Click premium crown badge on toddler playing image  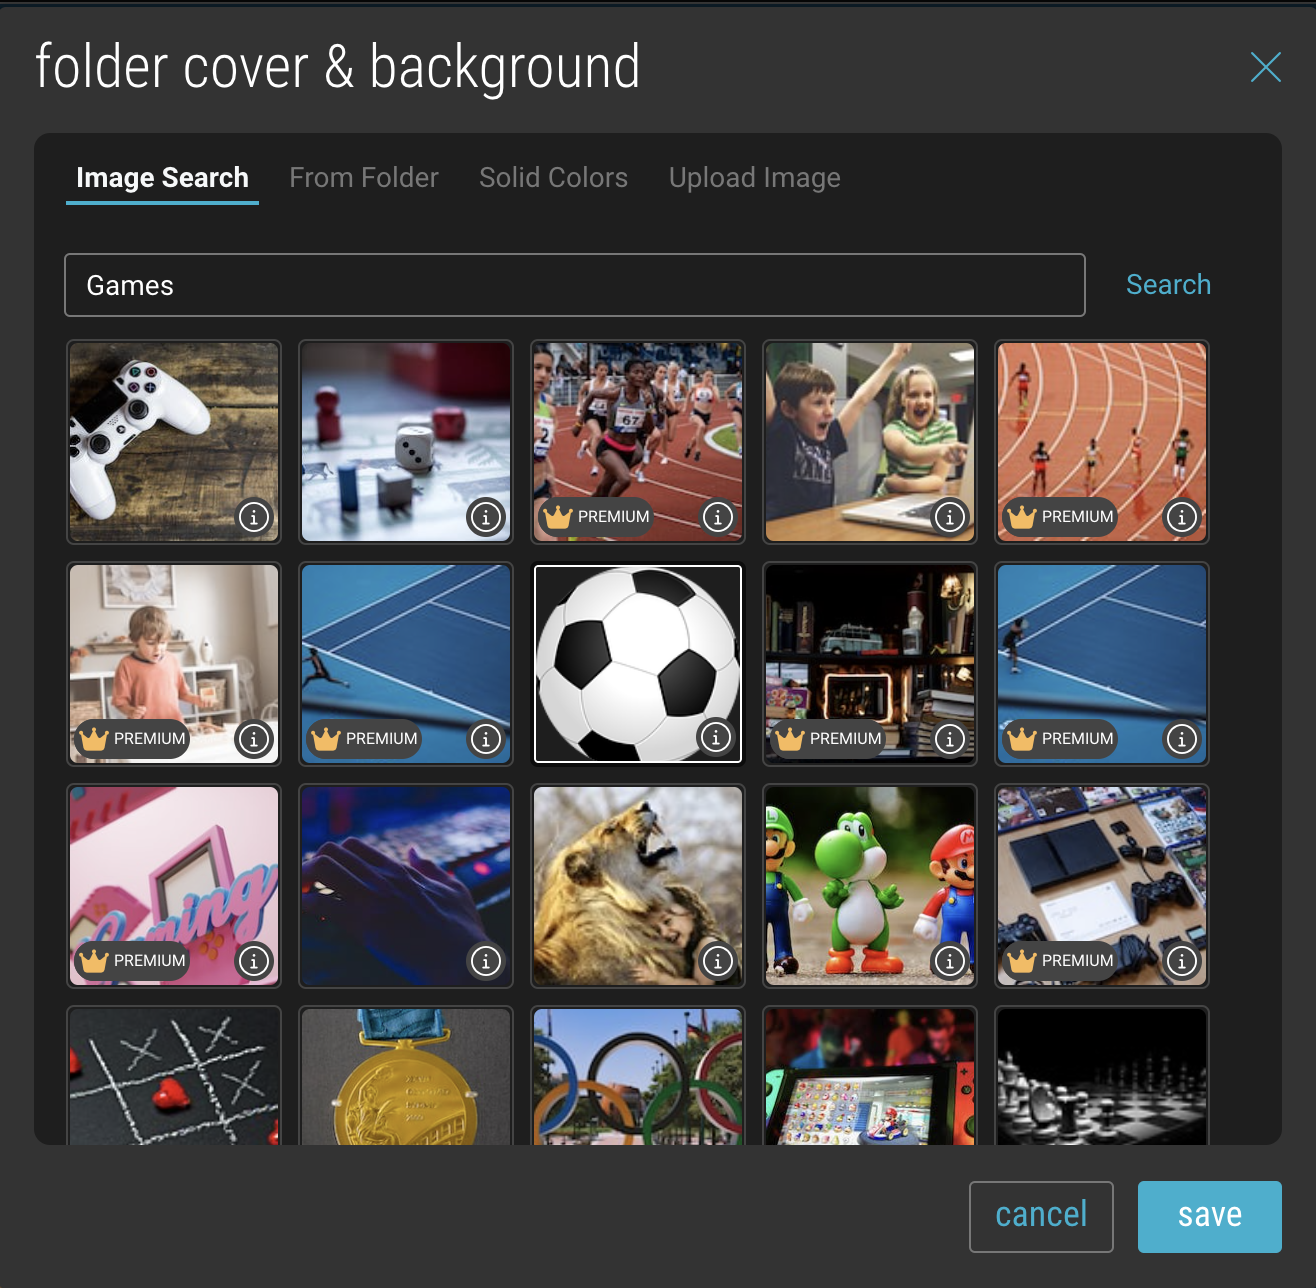coord(133,739)
